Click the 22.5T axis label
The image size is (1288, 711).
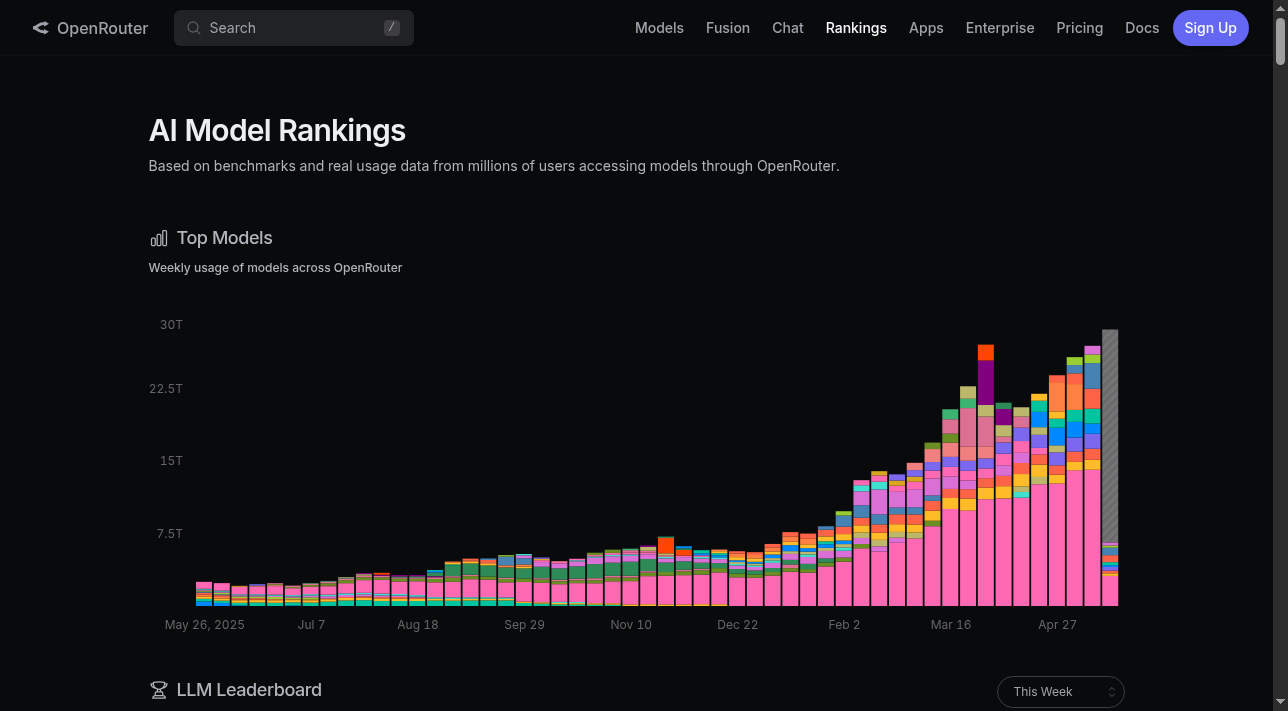coord(166,388)
